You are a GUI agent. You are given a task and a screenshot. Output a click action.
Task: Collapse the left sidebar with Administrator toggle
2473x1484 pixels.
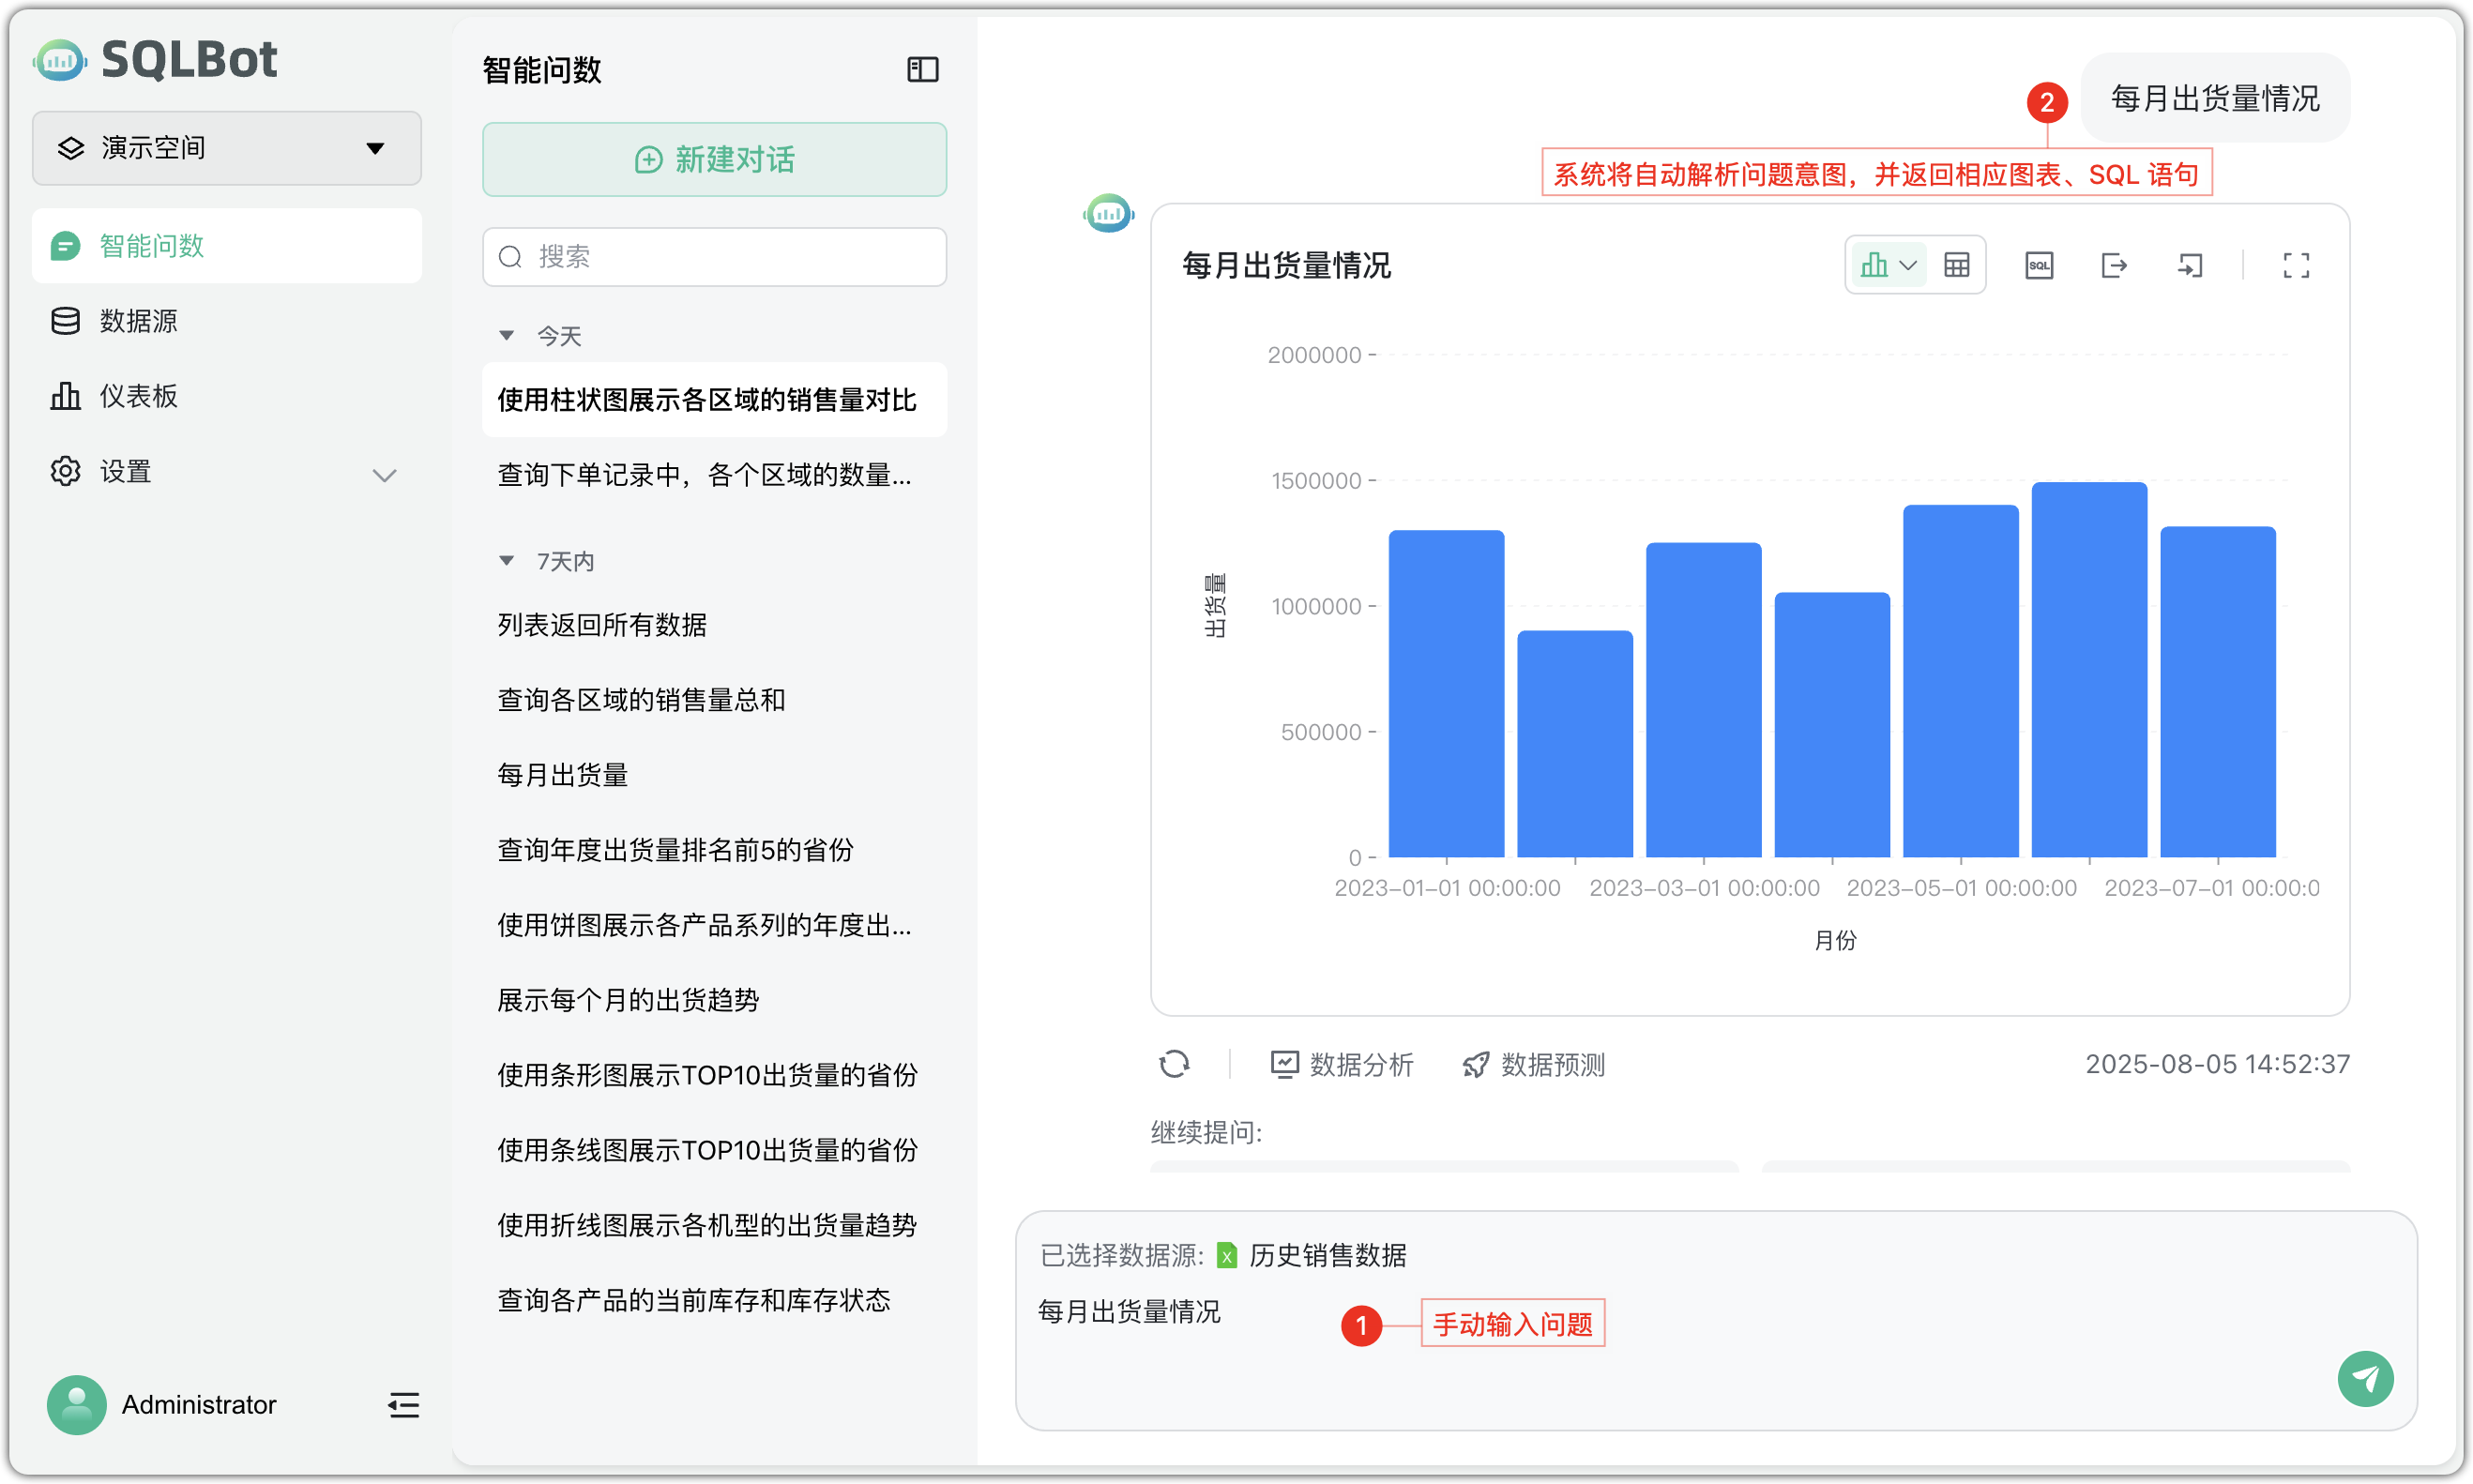pyautogui.click(x=403, y=1404)
